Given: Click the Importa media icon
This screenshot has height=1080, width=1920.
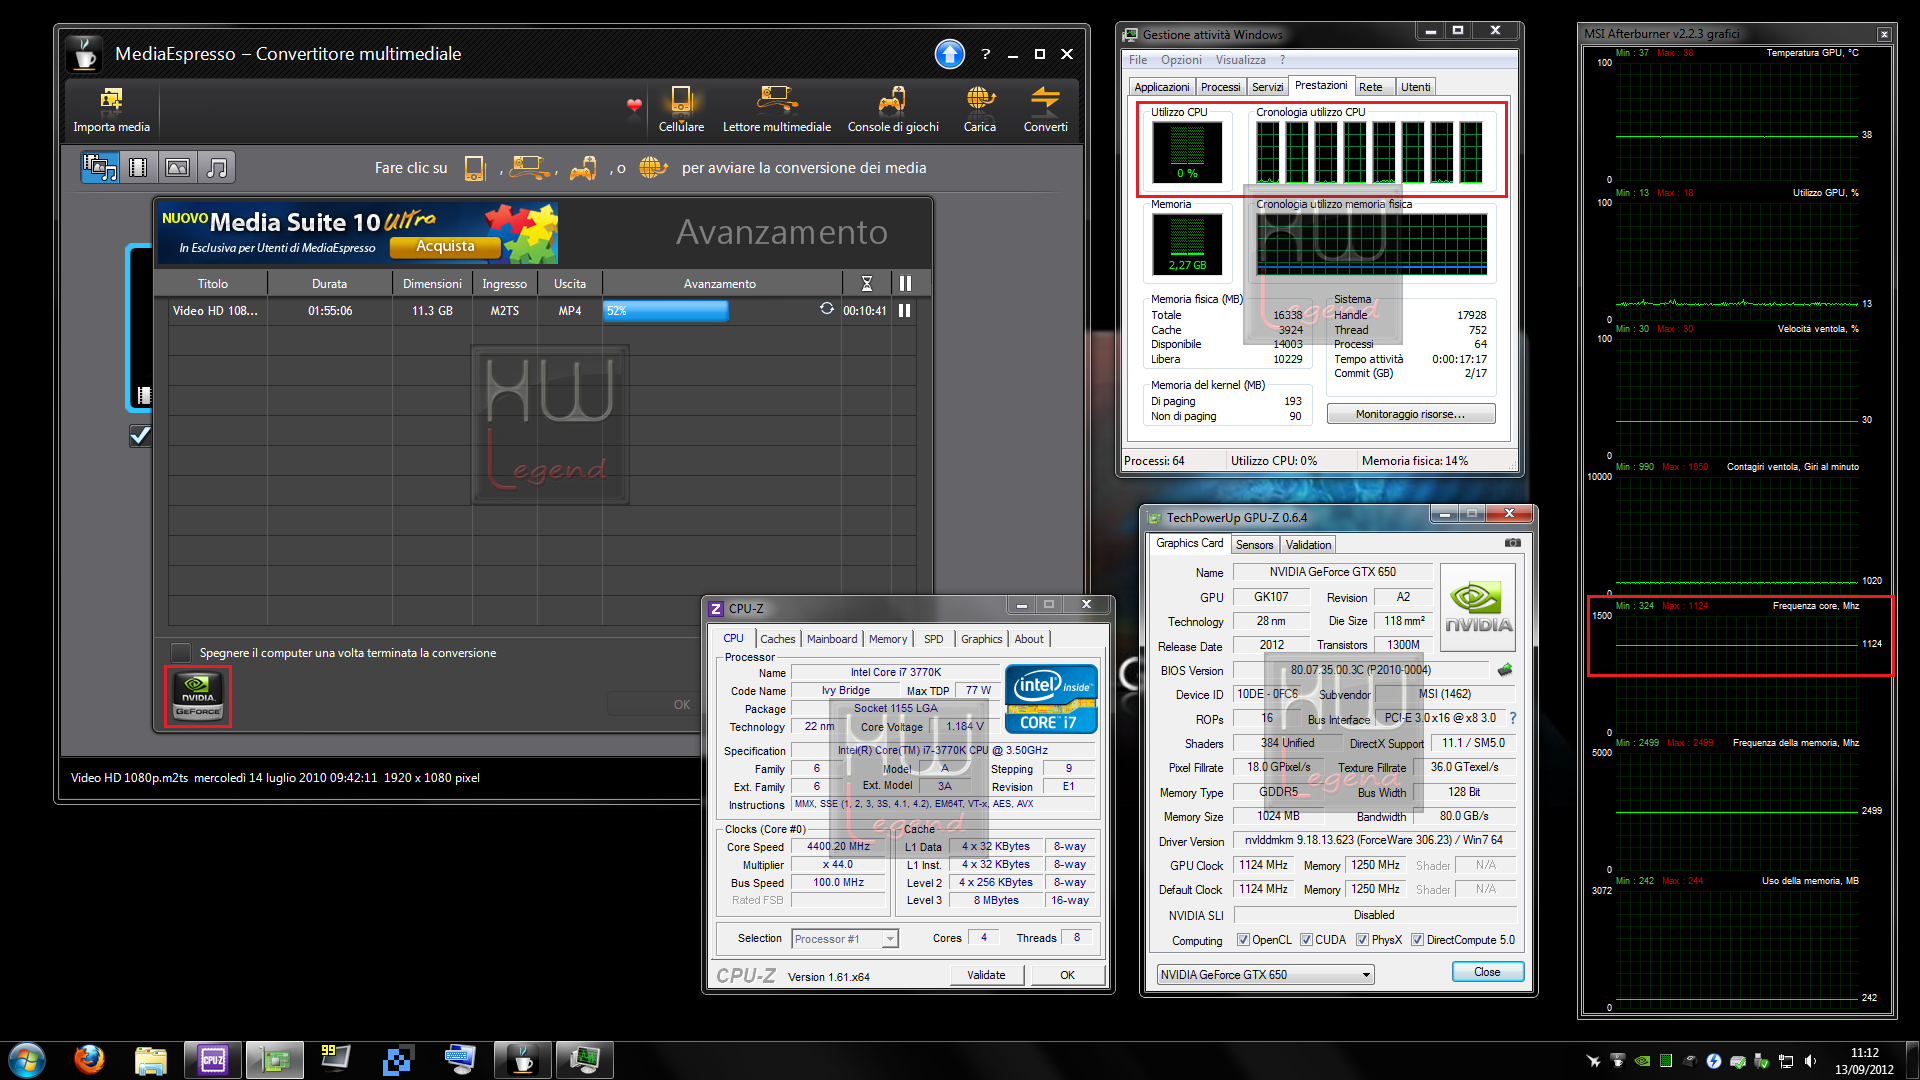Looking at the screenshot, I should click(x=111, y=99).
